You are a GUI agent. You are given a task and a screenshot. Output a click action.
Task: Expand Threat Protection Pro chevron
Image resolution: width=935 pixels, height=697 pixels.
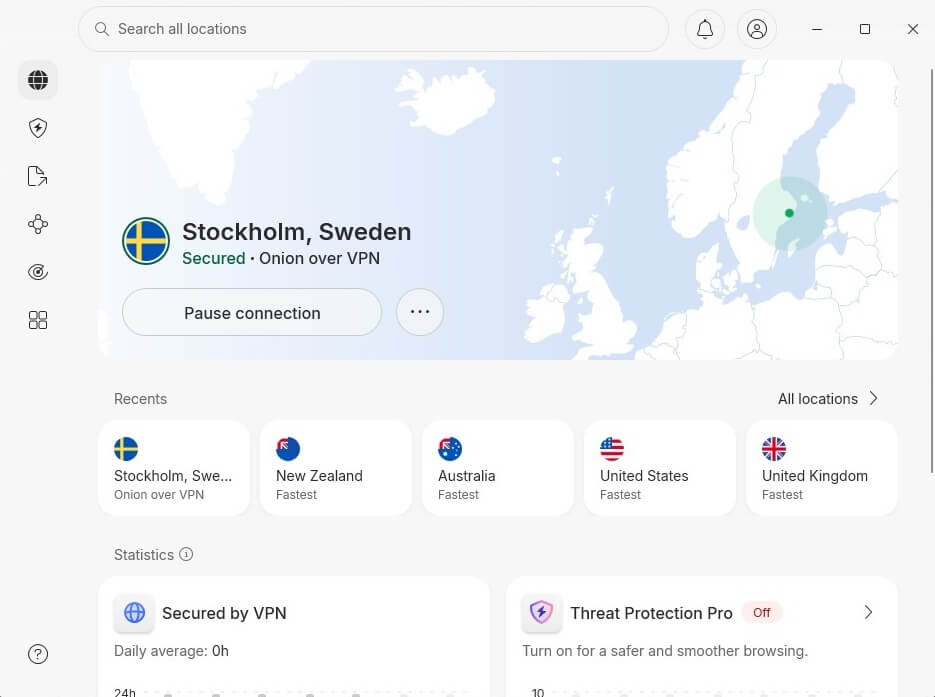tap(868, 612)
